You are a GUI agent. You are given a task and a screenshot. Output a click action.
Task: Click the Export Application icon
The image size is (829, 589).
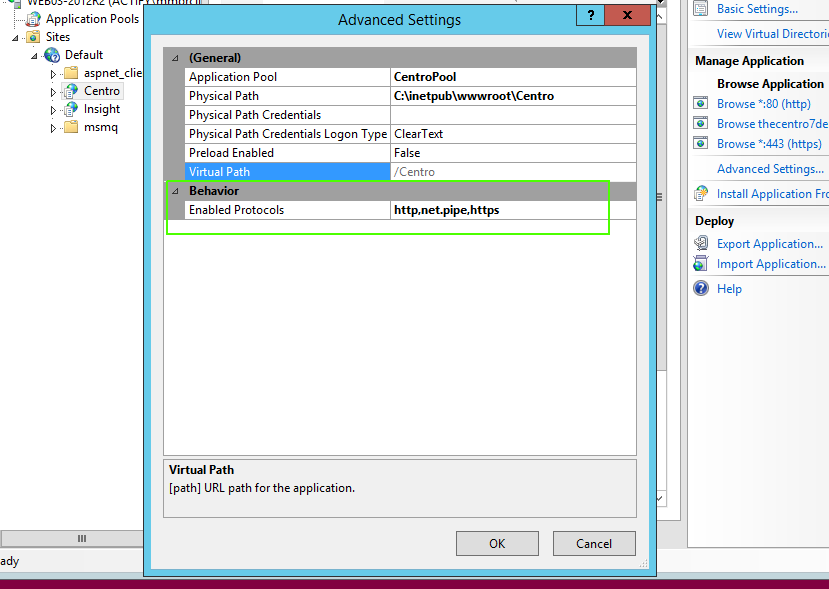701,244
